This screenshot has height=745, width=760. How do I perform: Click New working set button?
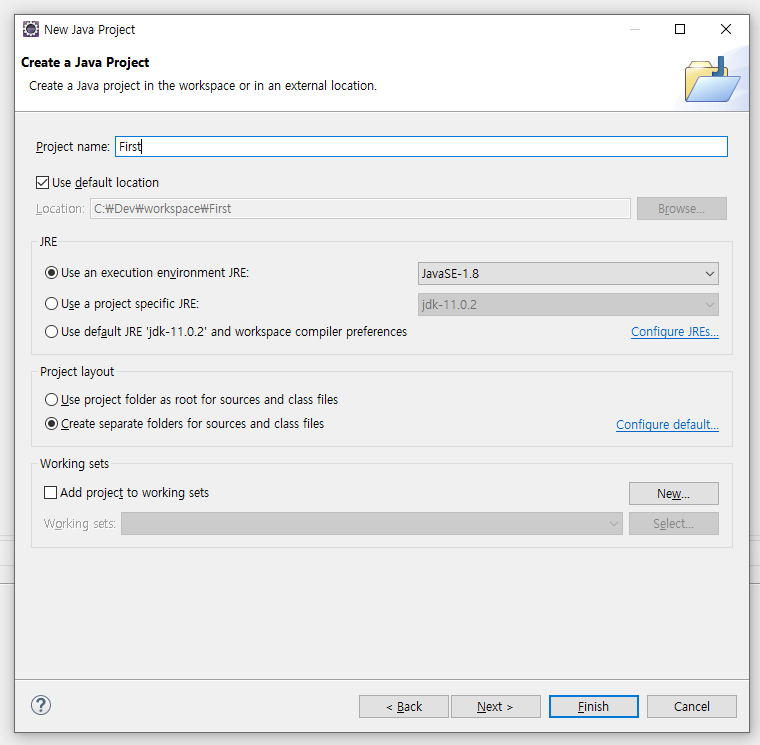coord(673,493)
